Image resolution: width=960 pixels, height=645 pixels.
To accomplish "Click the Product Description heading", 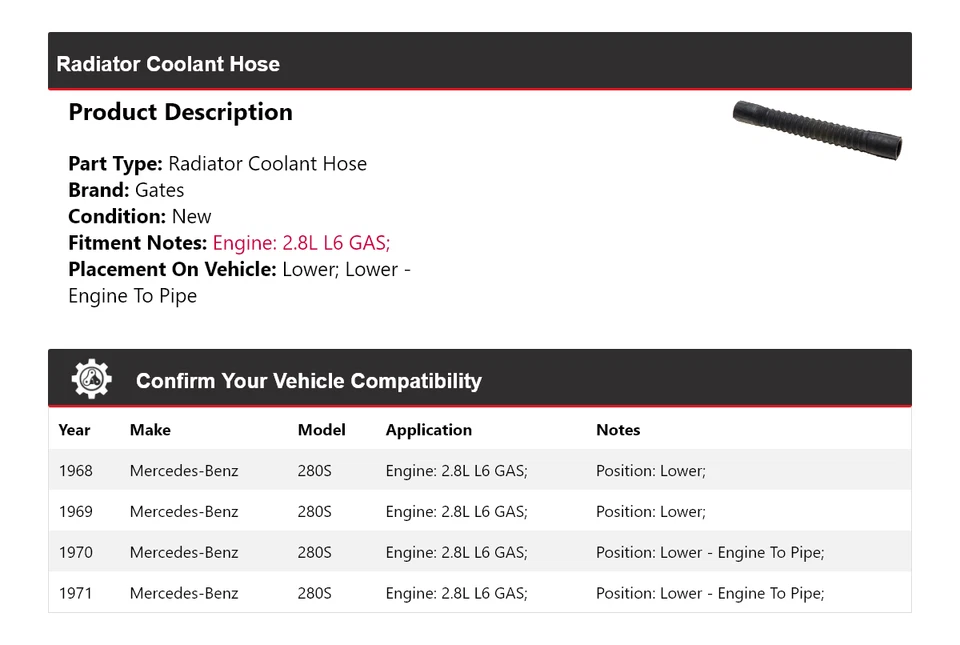I will (180, 112).
